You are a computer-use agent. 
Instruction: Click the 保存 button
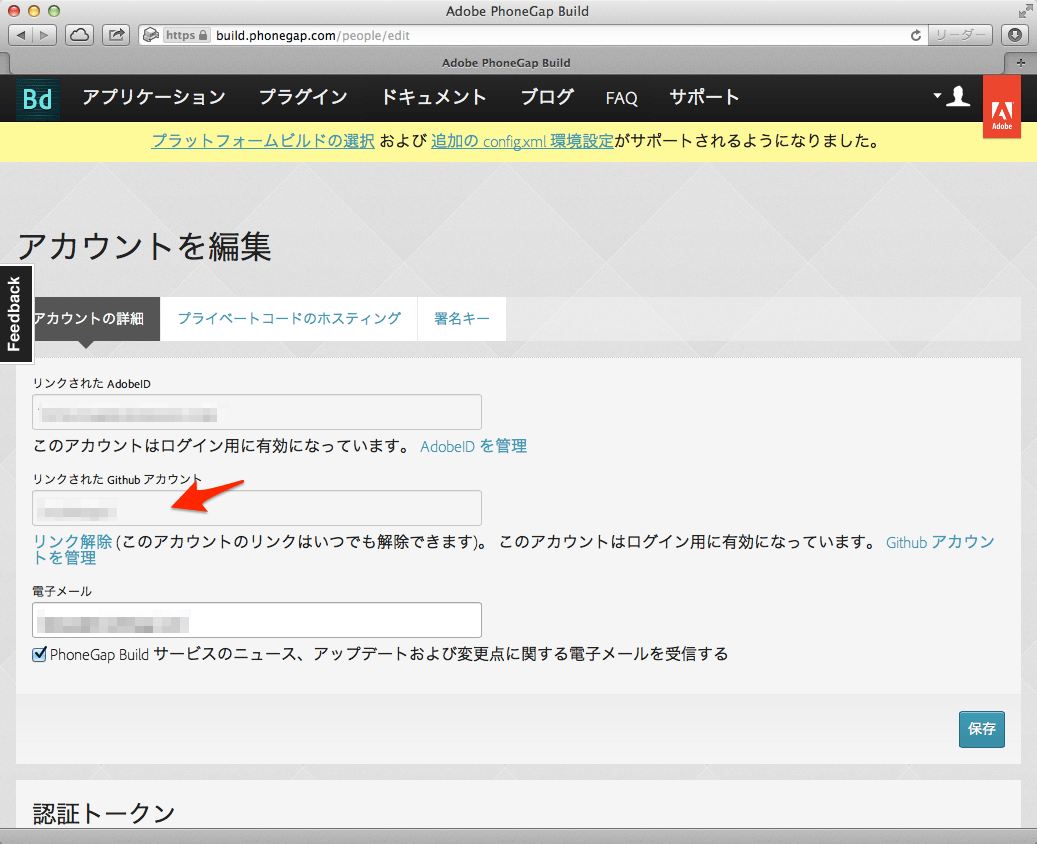point(981,729)
